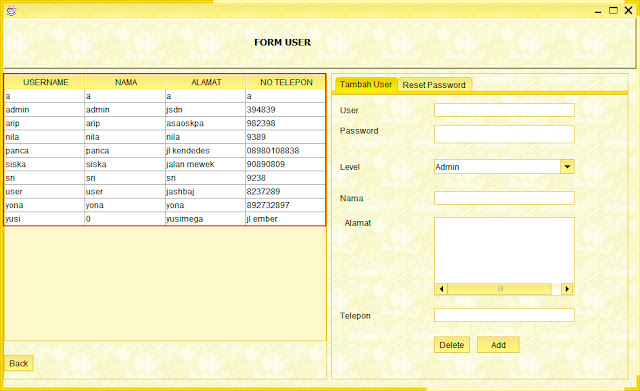Click the yusimega address cell
The height and width of the screenshot is (391, 640).
(x=205, y=219)
